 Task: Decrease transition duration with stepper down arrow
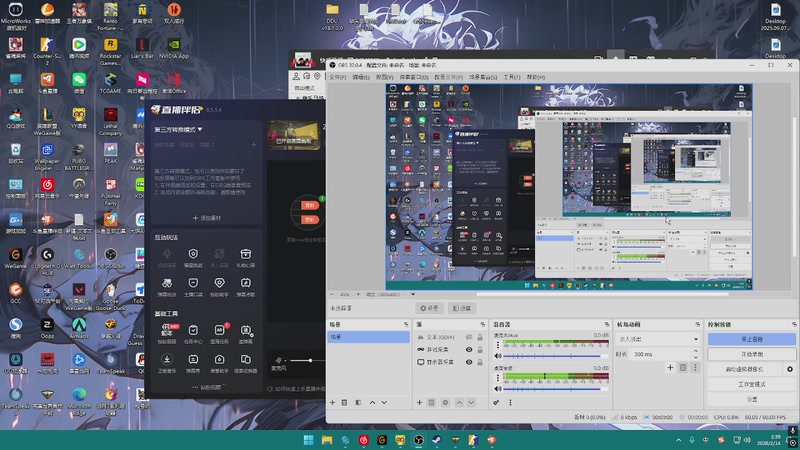695,357
